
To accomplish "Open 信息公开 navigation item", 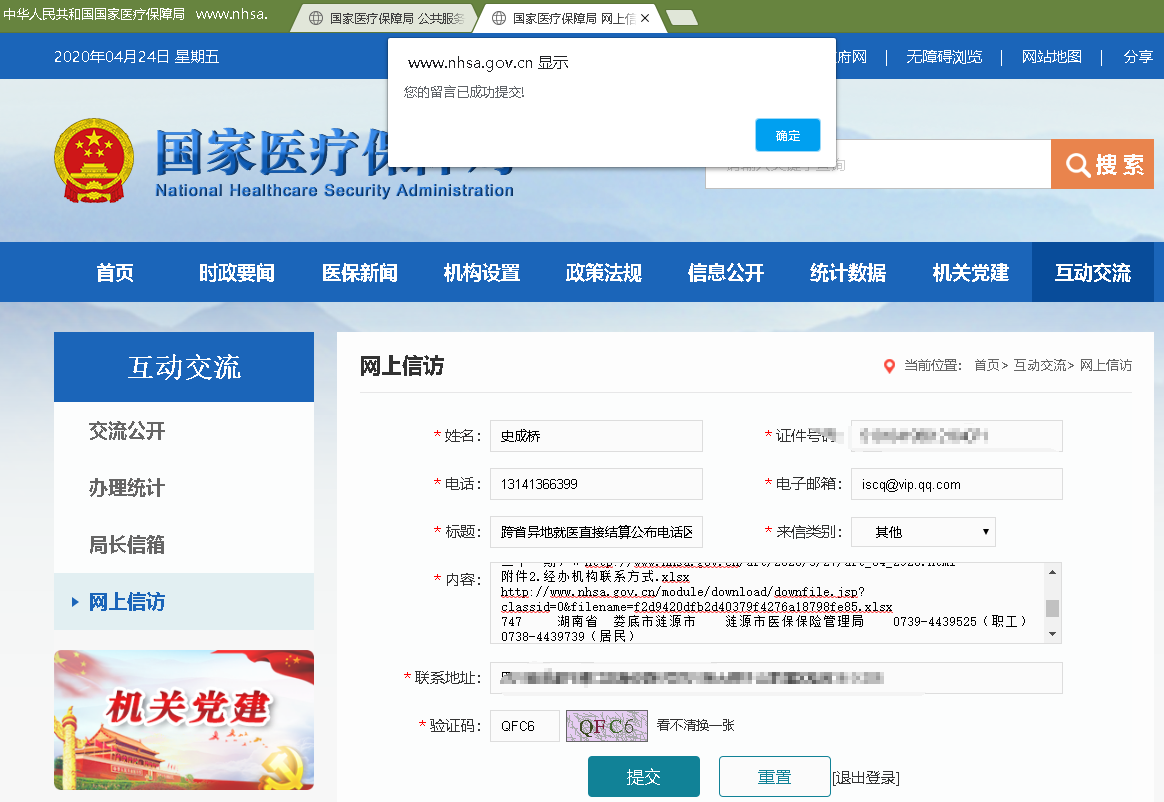I will 726,273.
